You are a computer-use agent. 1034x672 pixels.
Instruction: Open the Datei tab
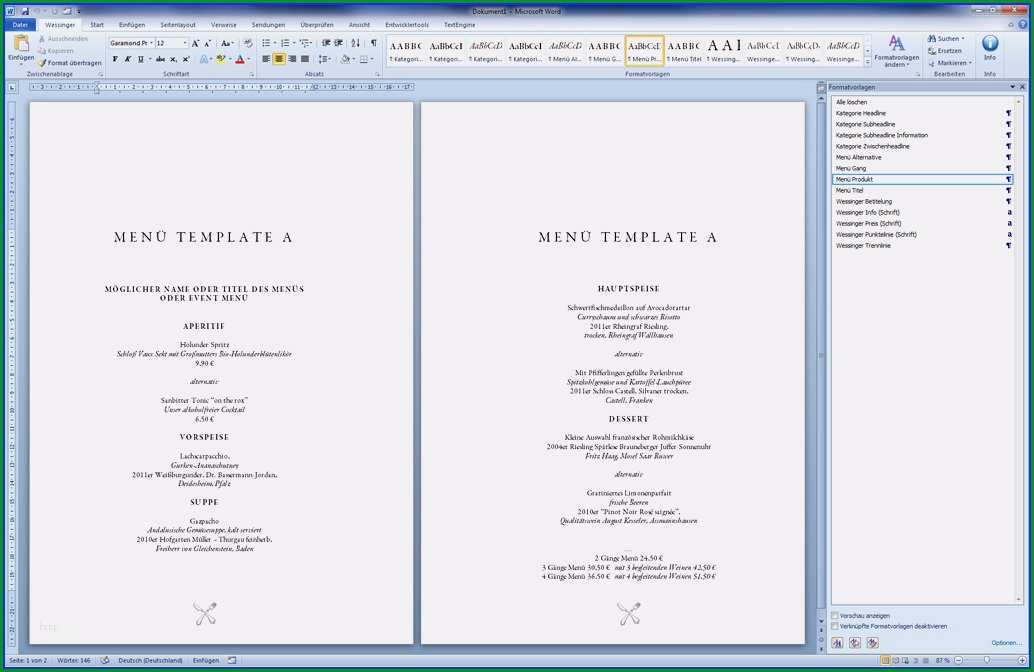click(x=20, y=25)
